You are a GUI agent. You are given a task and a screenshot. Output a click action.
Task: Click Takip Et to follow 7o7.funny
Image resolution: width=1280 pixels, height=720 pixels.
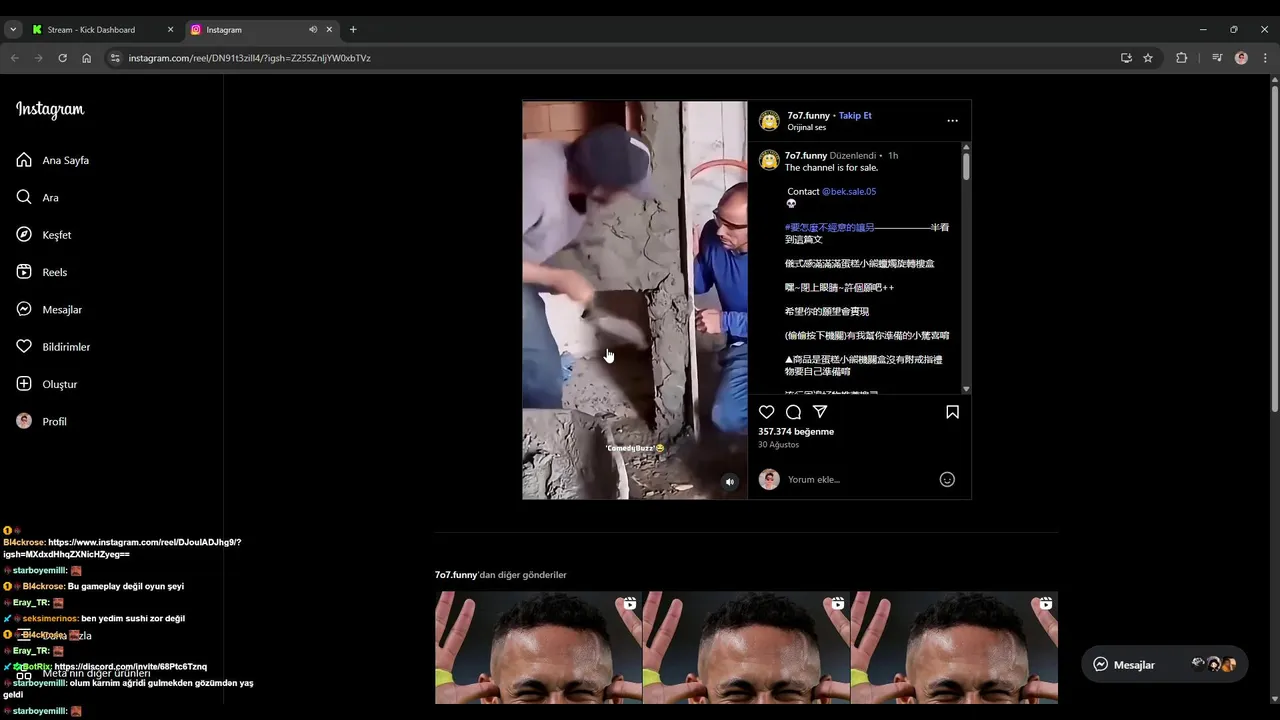(x=855, y=115)
